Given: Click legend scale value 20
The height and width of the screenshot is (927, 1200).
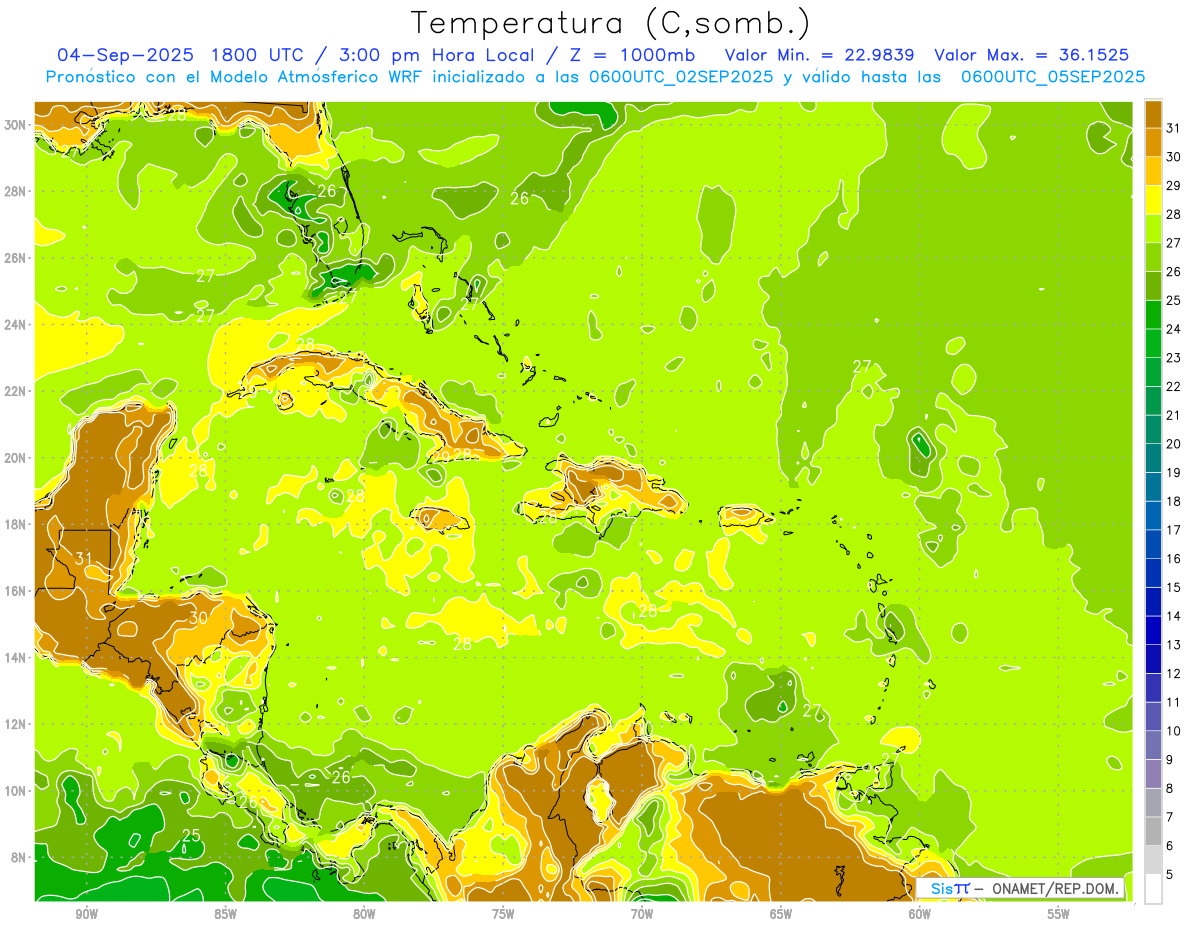Looking at the screenshot, I should (1174, 444).
